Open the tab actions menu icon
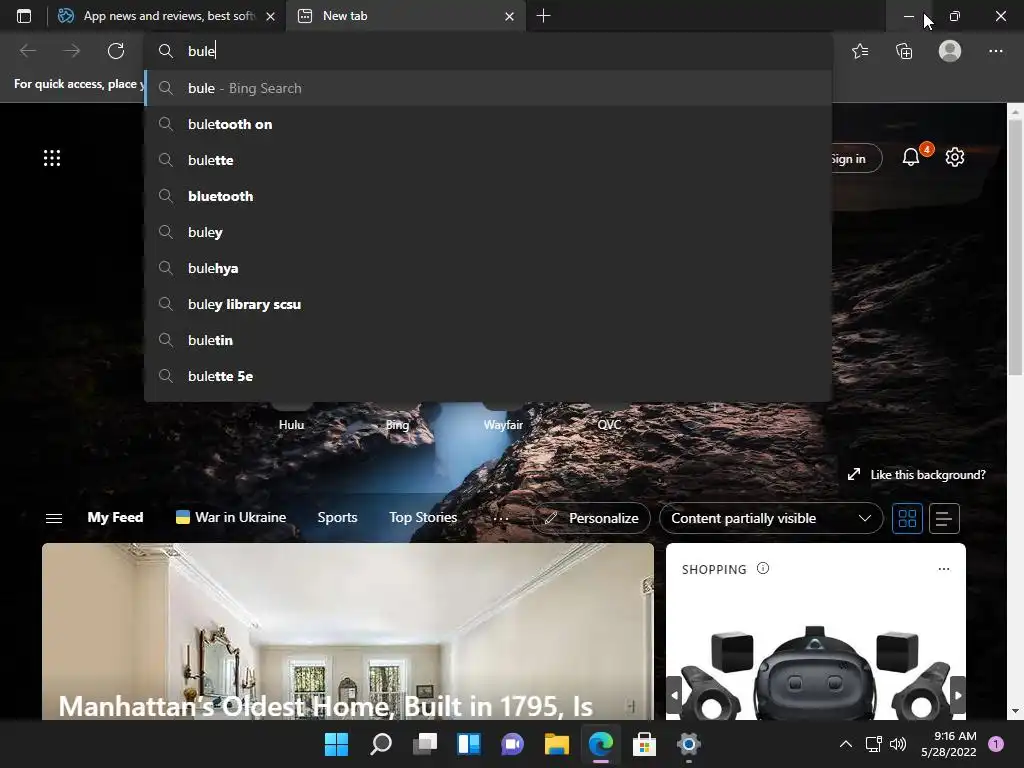Screen dimensions: 1024x768 pyautogui.click(x=24, y=16)
